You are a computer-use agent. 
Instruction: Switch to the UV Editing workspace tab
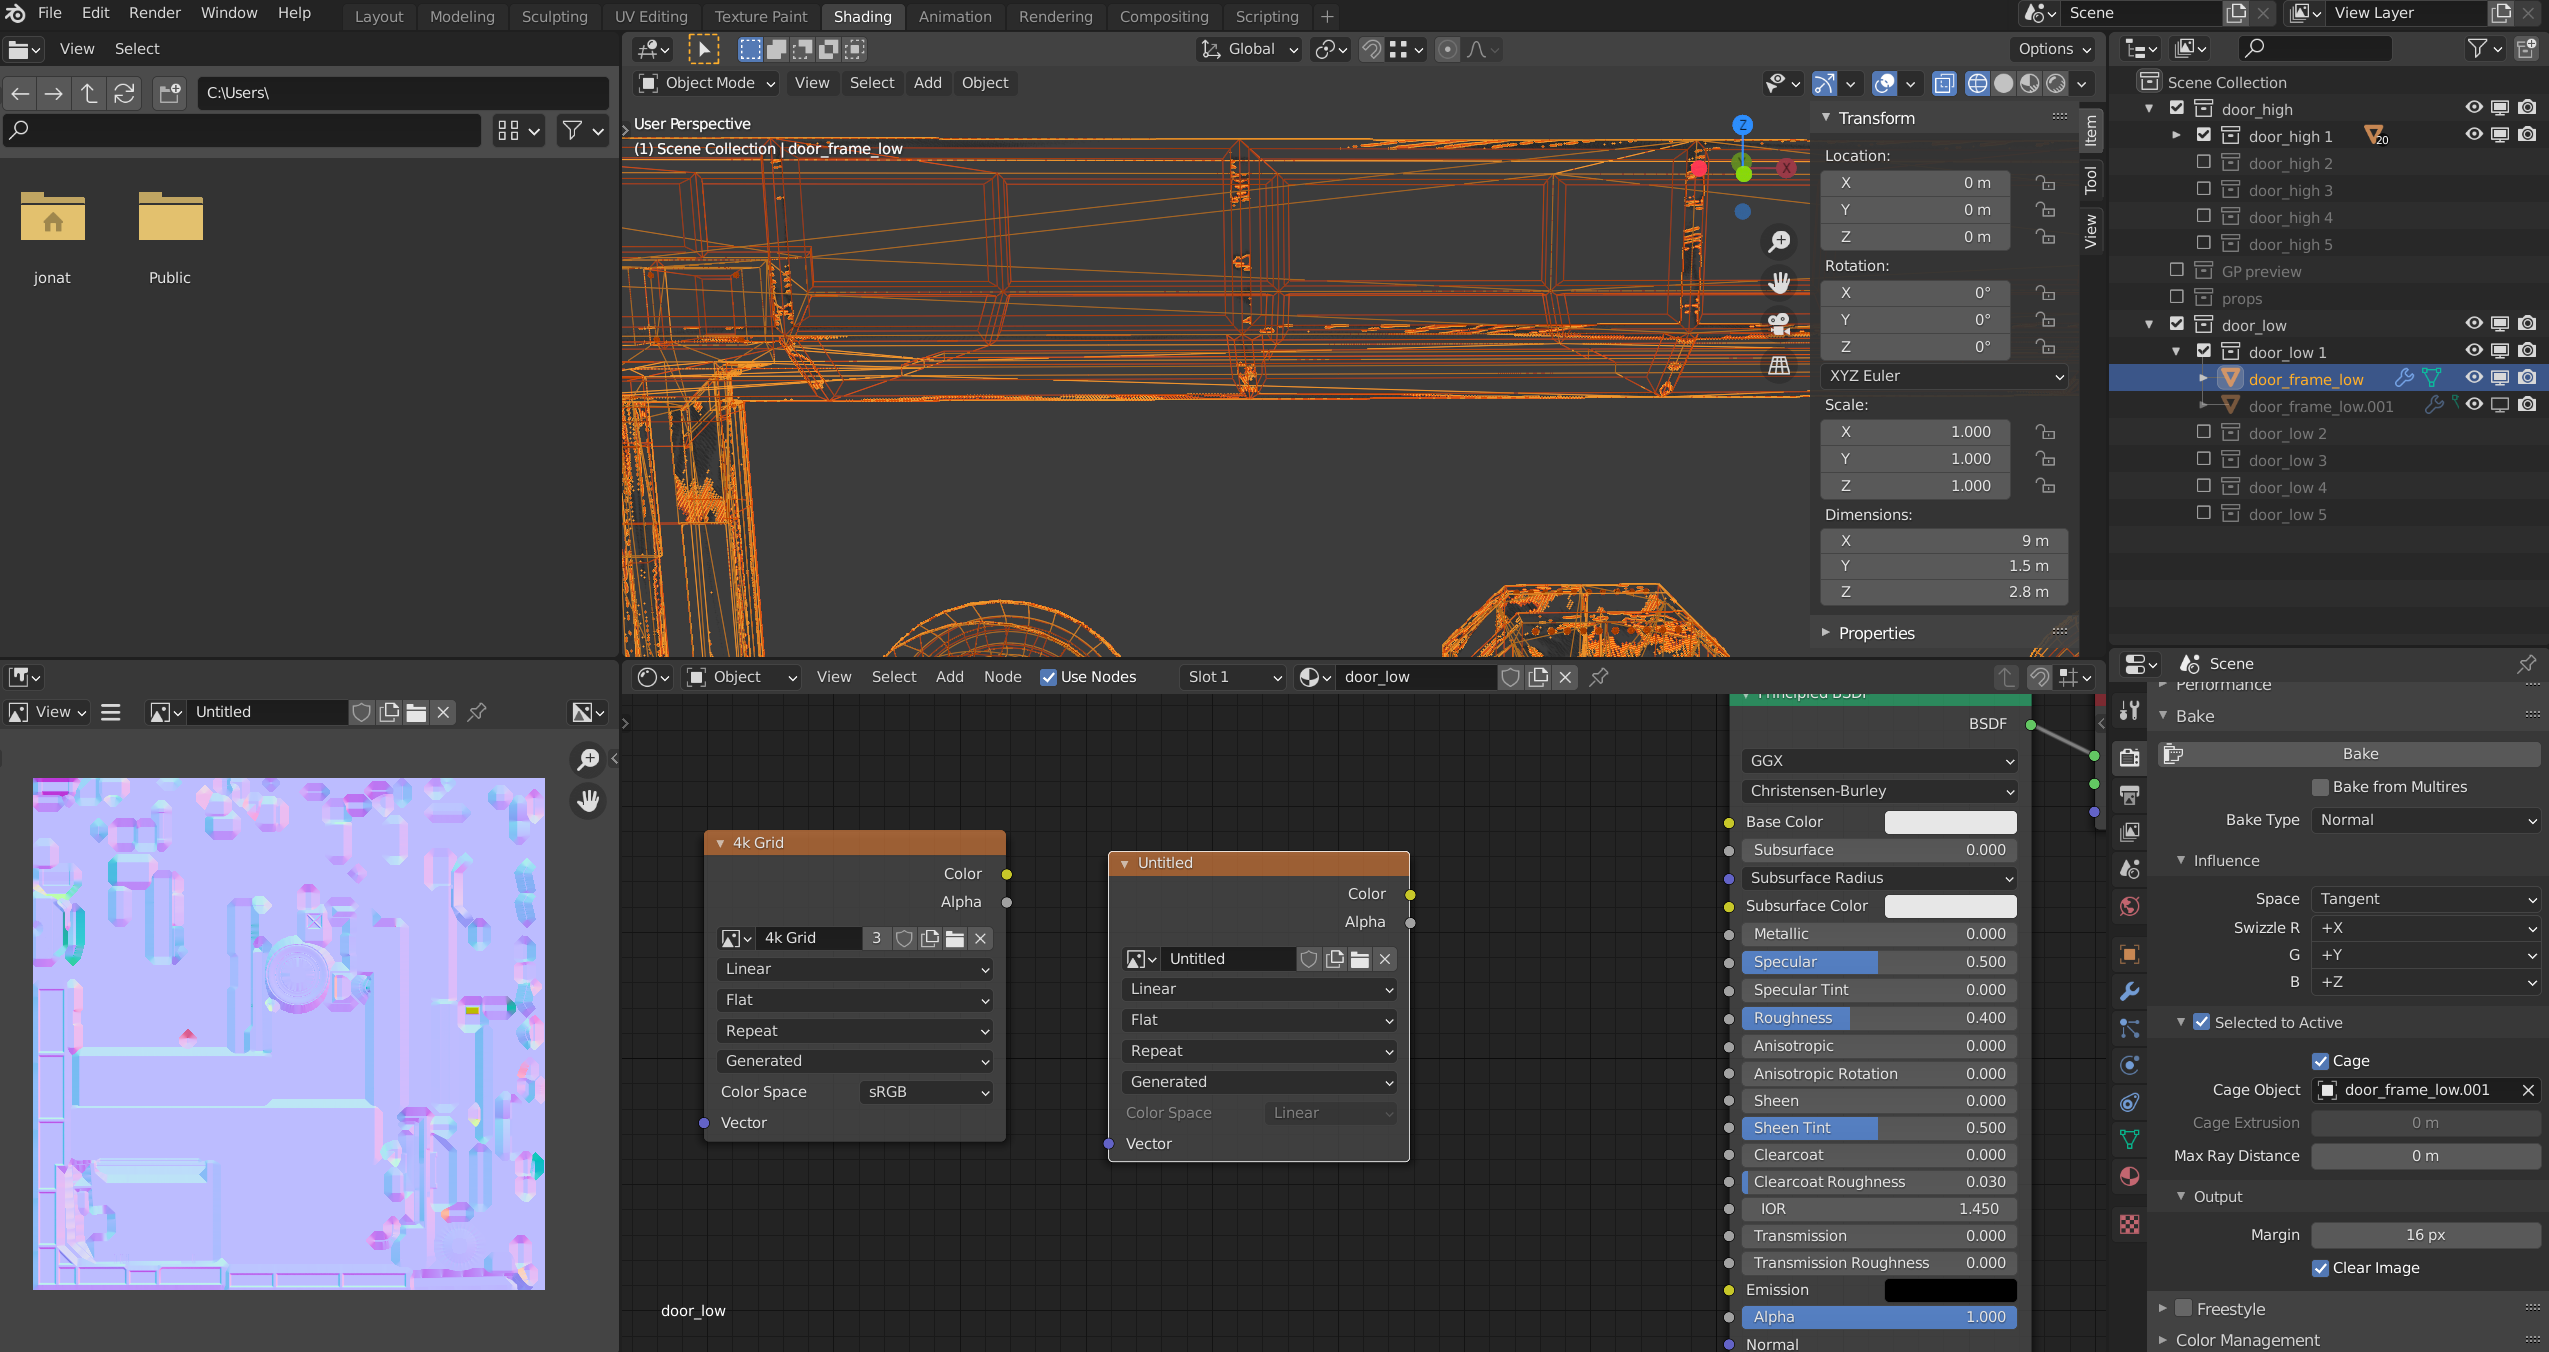pyautogui.click(x=651, y=16)
